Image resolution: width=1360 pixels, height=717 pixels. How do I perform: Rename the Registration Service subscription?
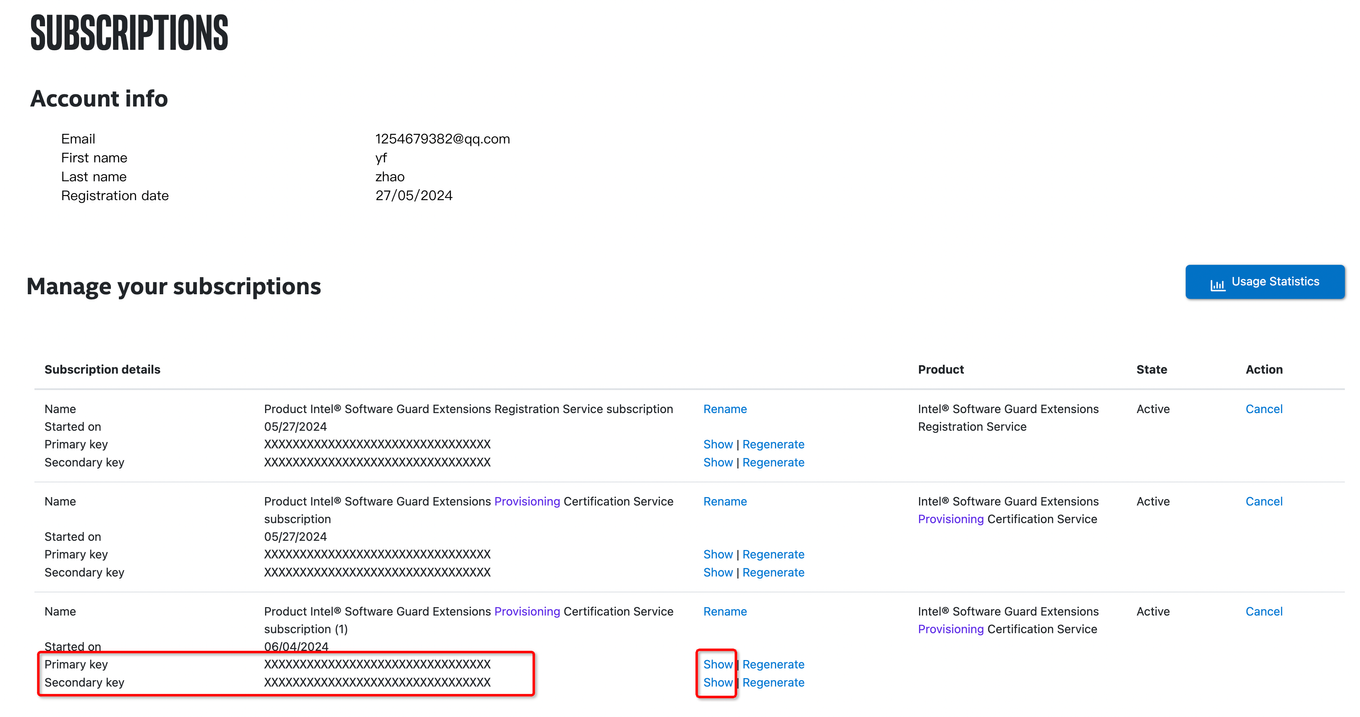pyautogui.click(x=725, y=409)
